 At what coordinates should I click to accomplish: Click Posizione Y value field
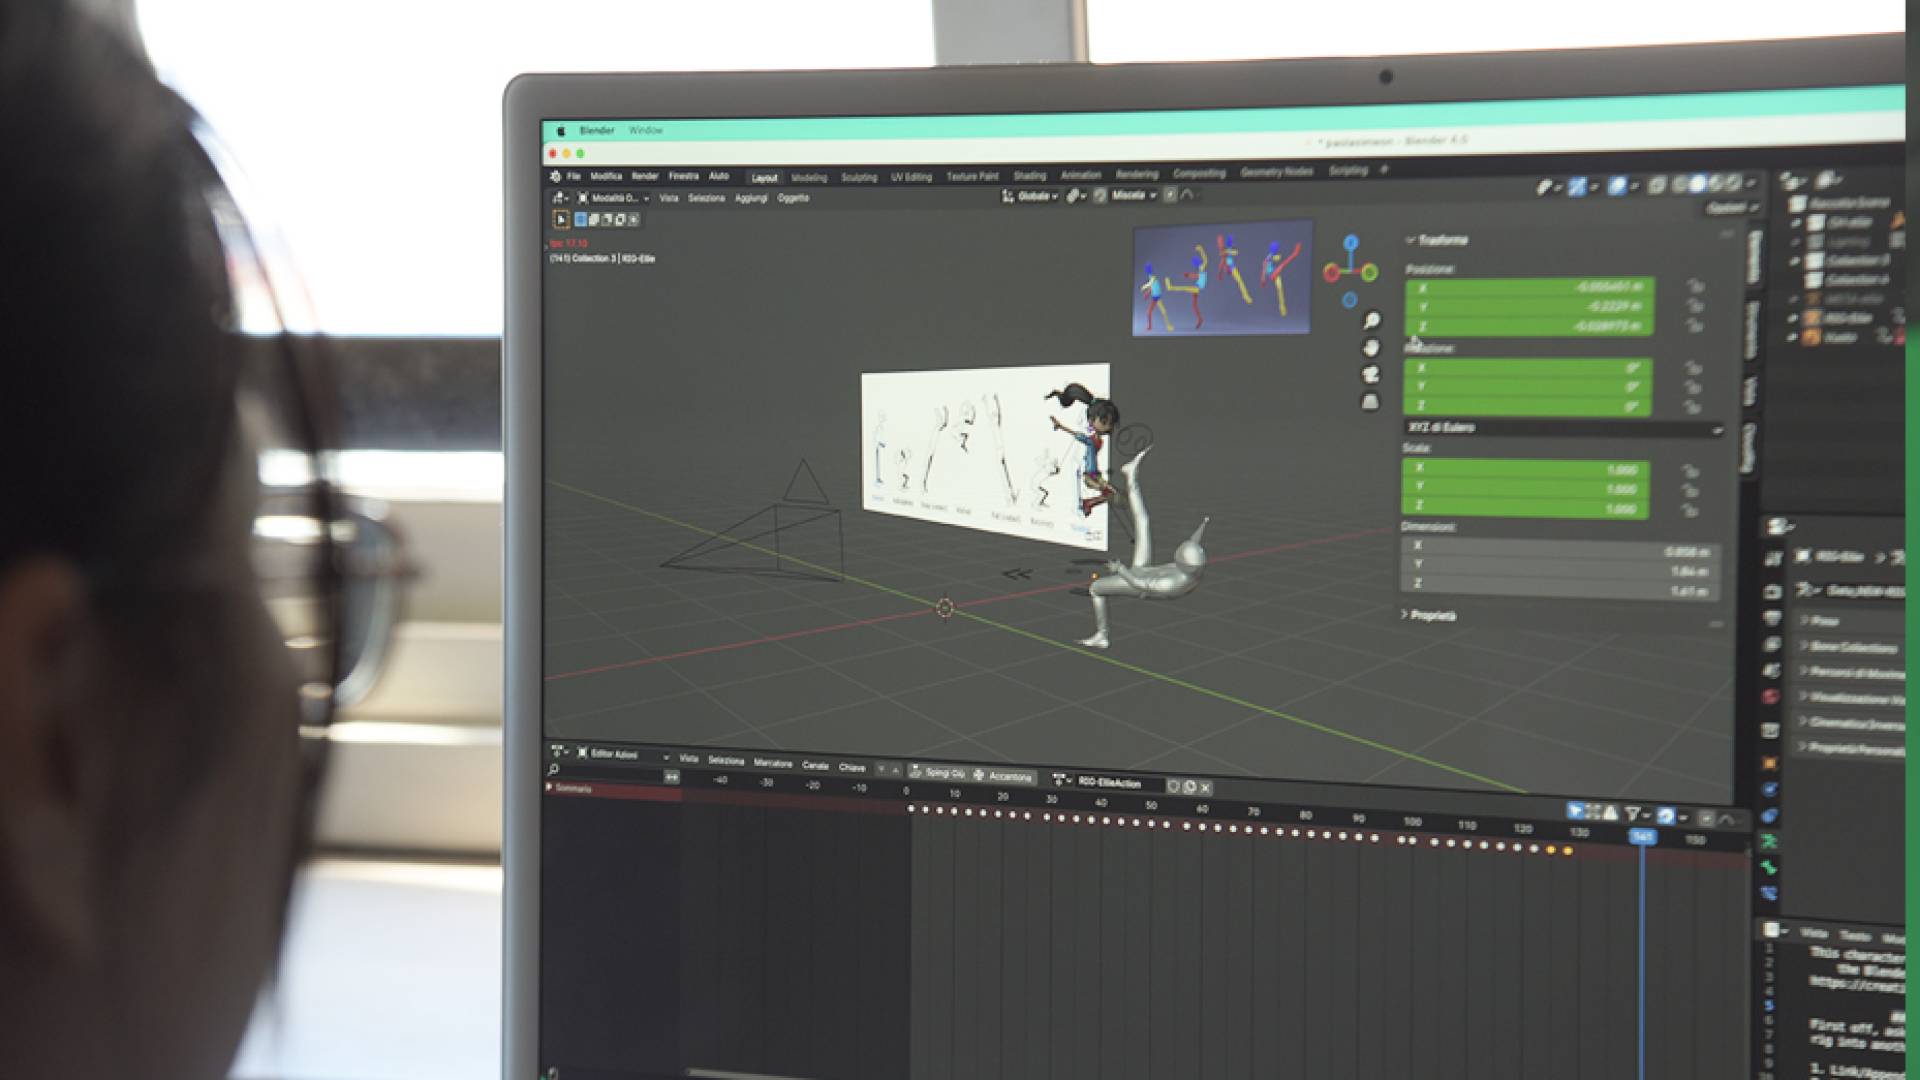tap(1530, 306)
